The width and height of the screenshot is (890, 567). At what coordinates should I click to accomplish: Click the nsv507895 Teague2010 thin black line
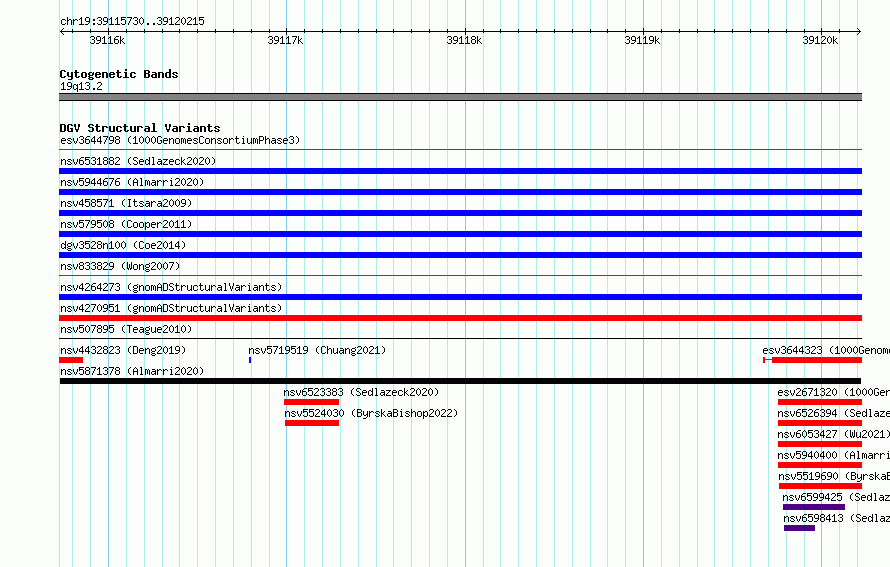tap(460, 339)
